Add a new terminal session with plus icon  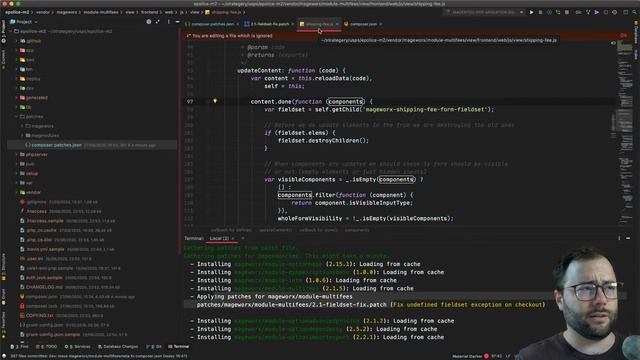click(x=242, y=238)
